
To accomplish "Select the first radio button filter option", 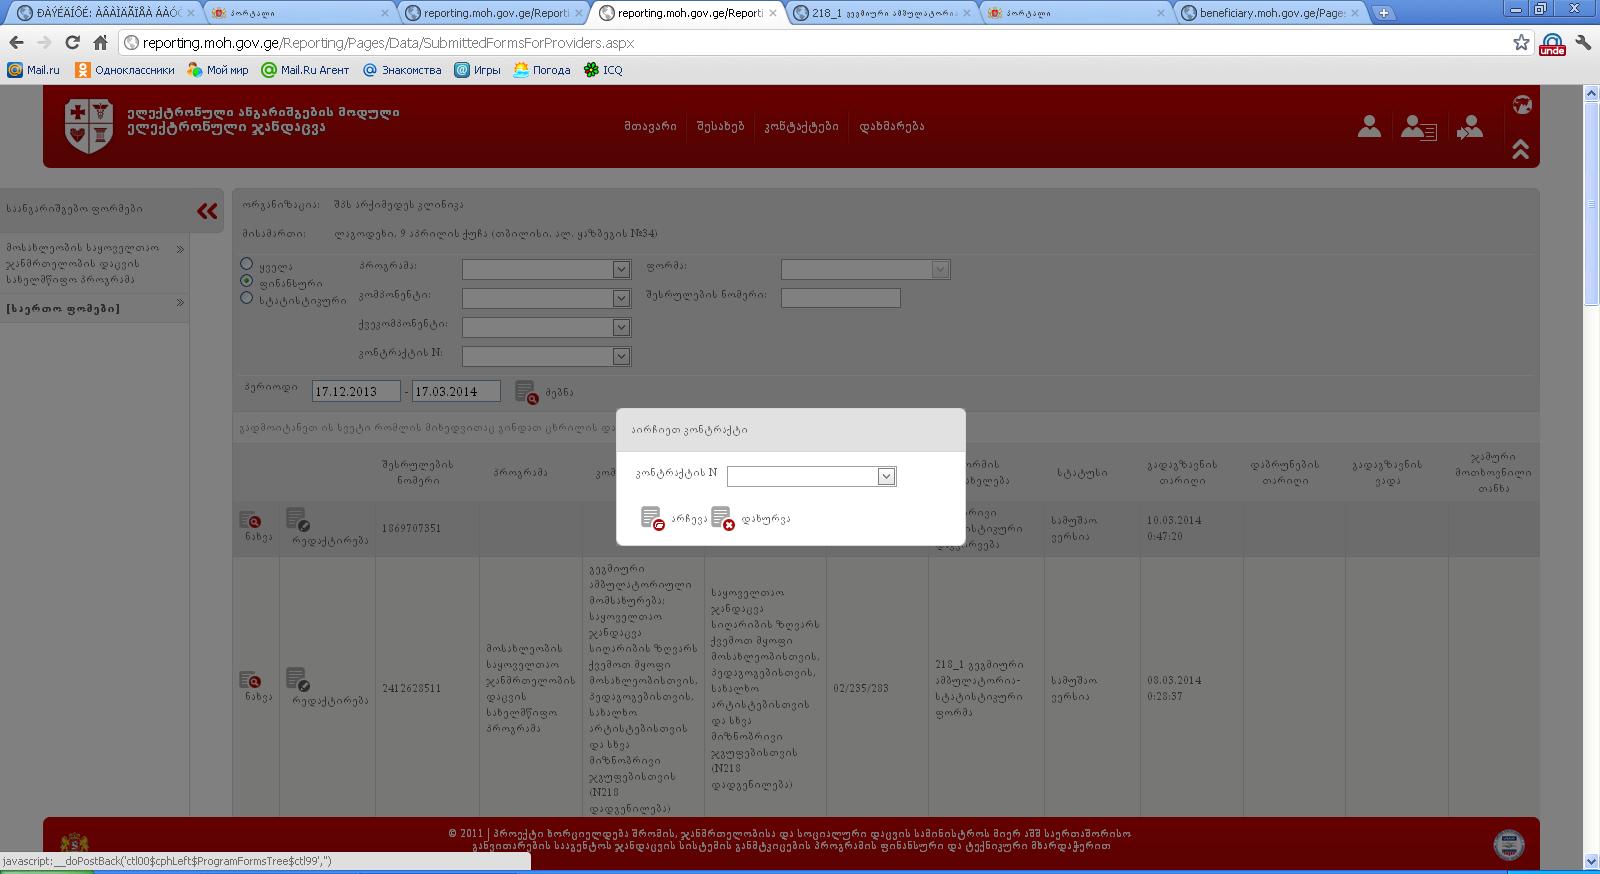I will pyautogui.click(x=246, y=264).
